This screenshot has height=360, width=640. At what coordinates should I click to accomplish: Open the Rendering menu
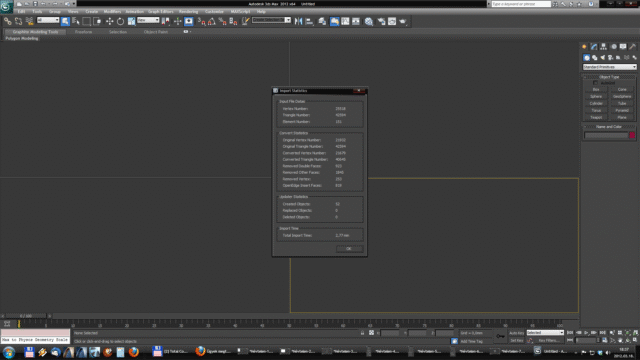click(189, 11)
